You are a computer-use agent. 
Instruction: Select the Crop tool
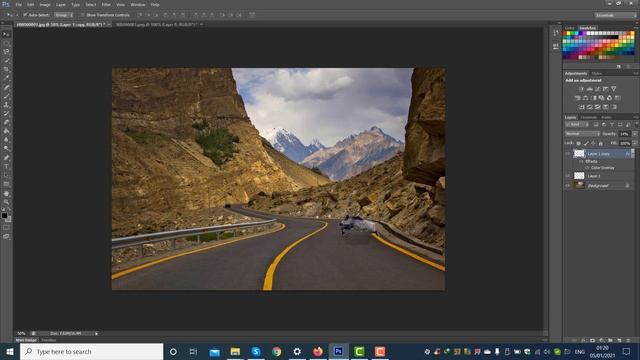click(6, 69)
